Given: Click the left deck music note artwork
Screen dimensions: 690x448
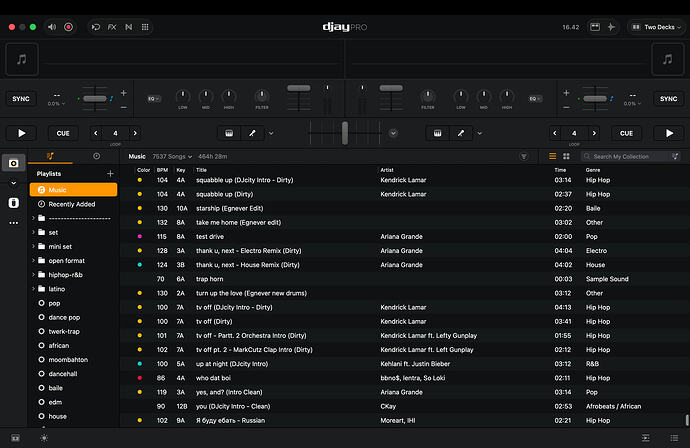Looking at the screenshot, I should 22,59.
